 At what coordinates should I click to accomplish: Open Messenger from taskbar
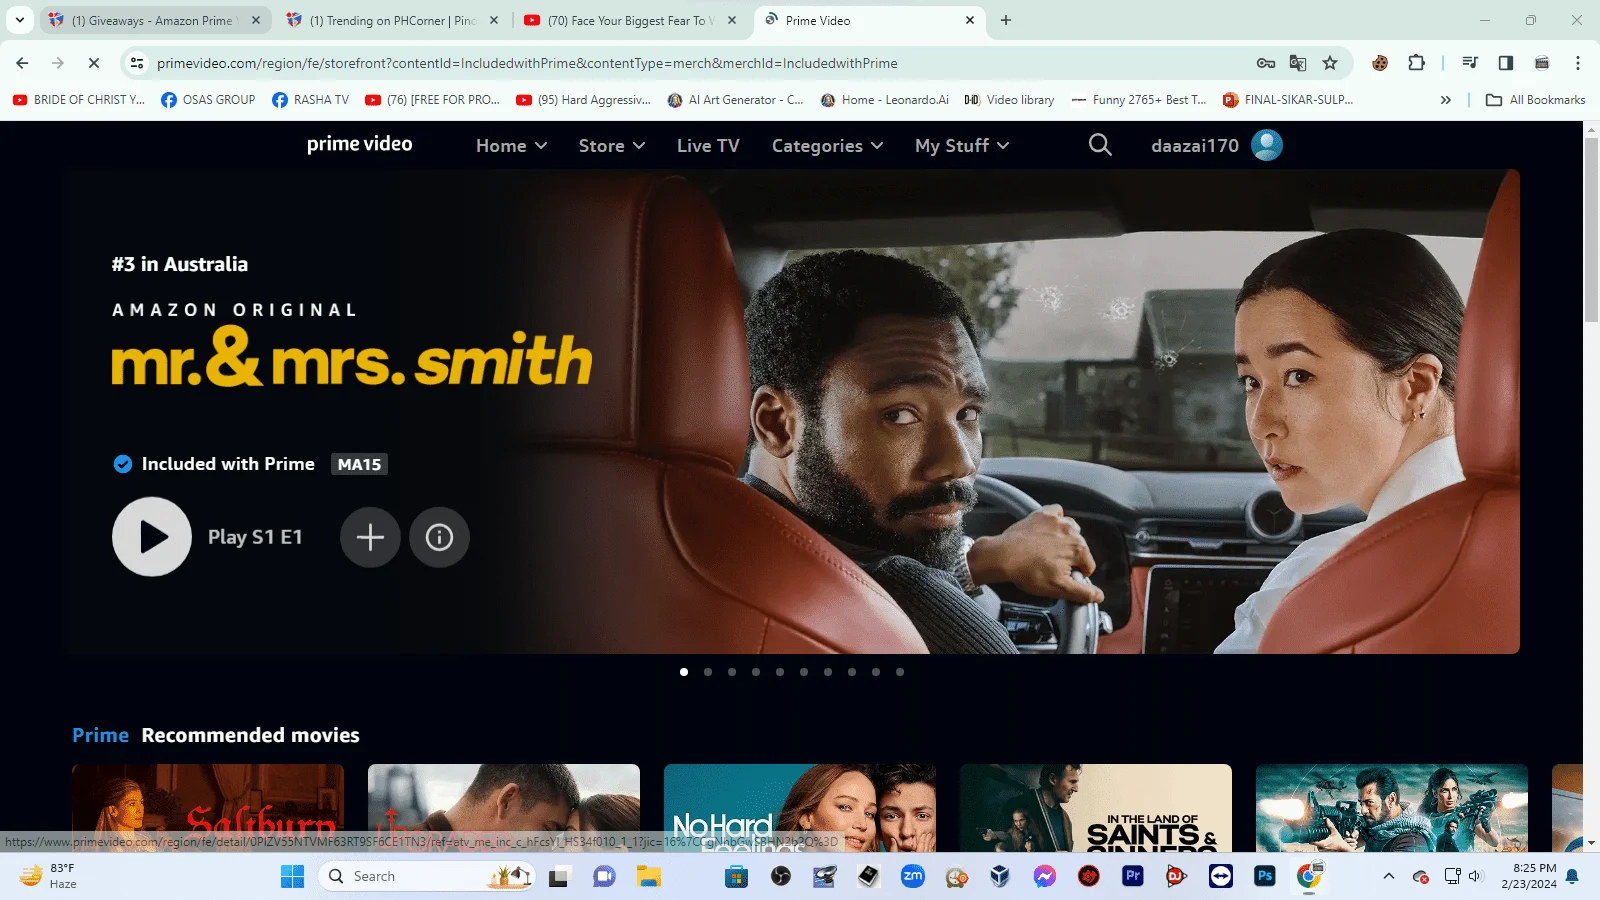(1045, 877)
